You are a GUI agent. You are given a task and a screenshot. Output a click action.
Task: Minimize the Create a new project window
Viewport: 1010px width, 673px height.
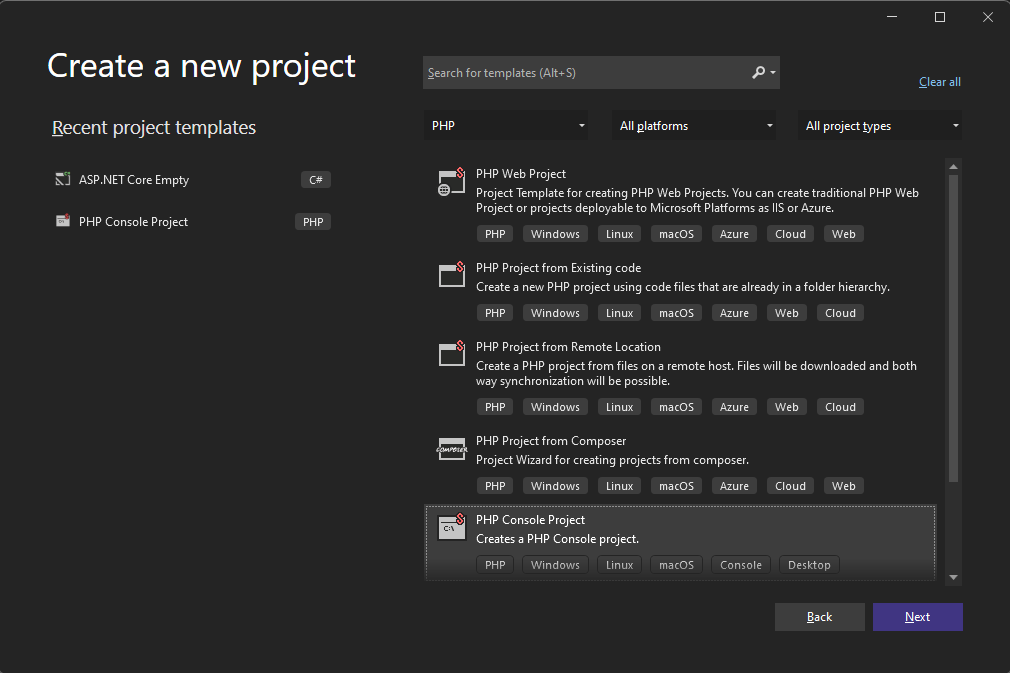[x=892, y=17]
